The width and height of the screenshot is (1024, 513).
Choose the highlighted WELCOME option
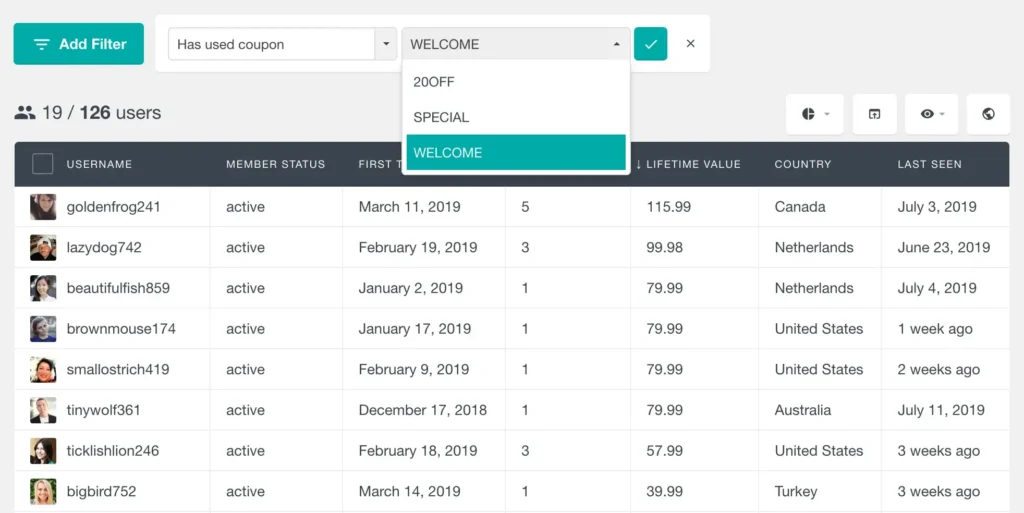(x=516, y=152)
